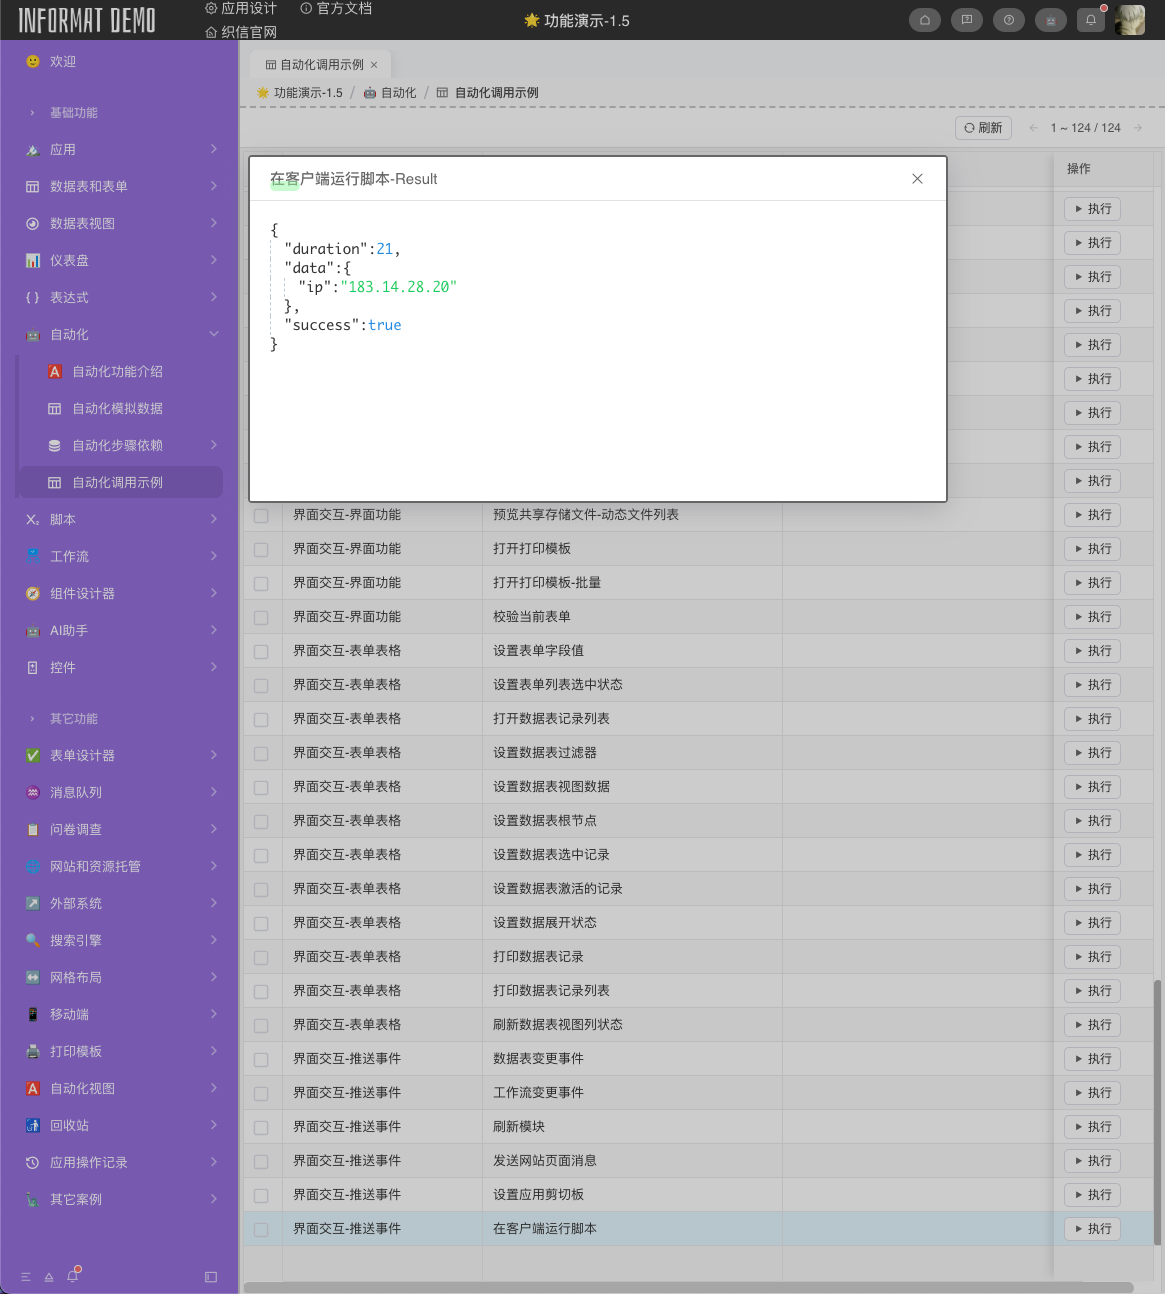Close the Result dialog with the X
Image resolution: width=1165 pixels, height=1294 pixels.
[x=917, y=179]
